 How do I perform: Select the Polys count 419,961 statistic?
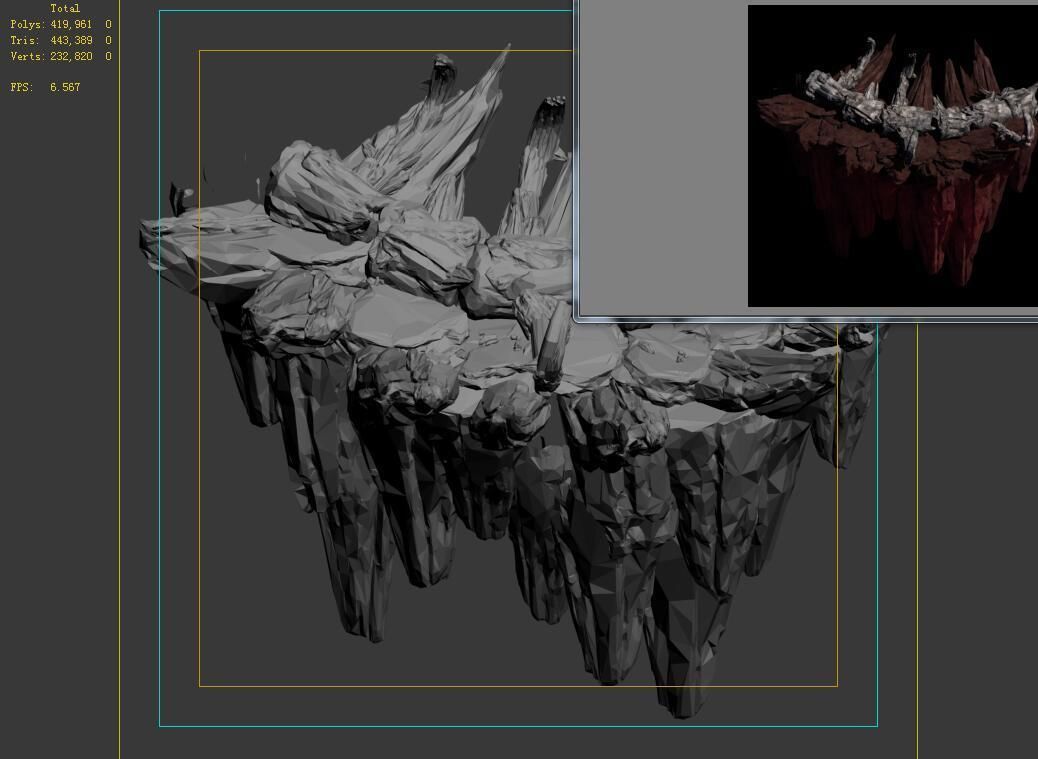click(x=61, y=24)
